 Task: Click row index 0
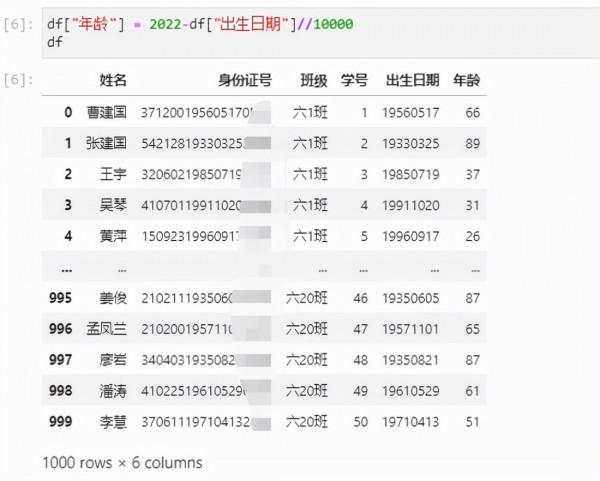(x=68, y=113)
